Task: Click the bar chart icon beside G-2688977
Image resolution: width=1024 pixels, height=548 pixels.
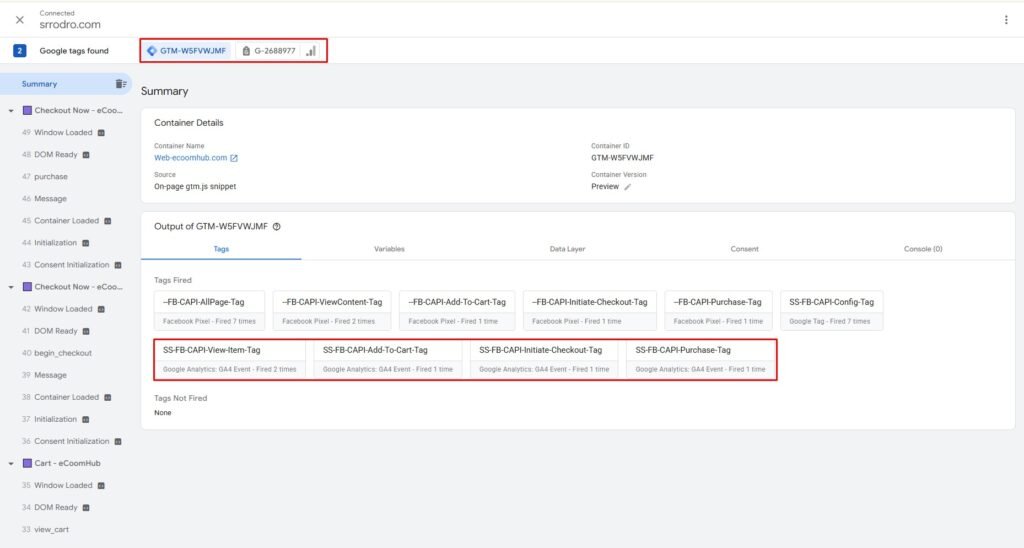Action: click(x=311, y=50)
